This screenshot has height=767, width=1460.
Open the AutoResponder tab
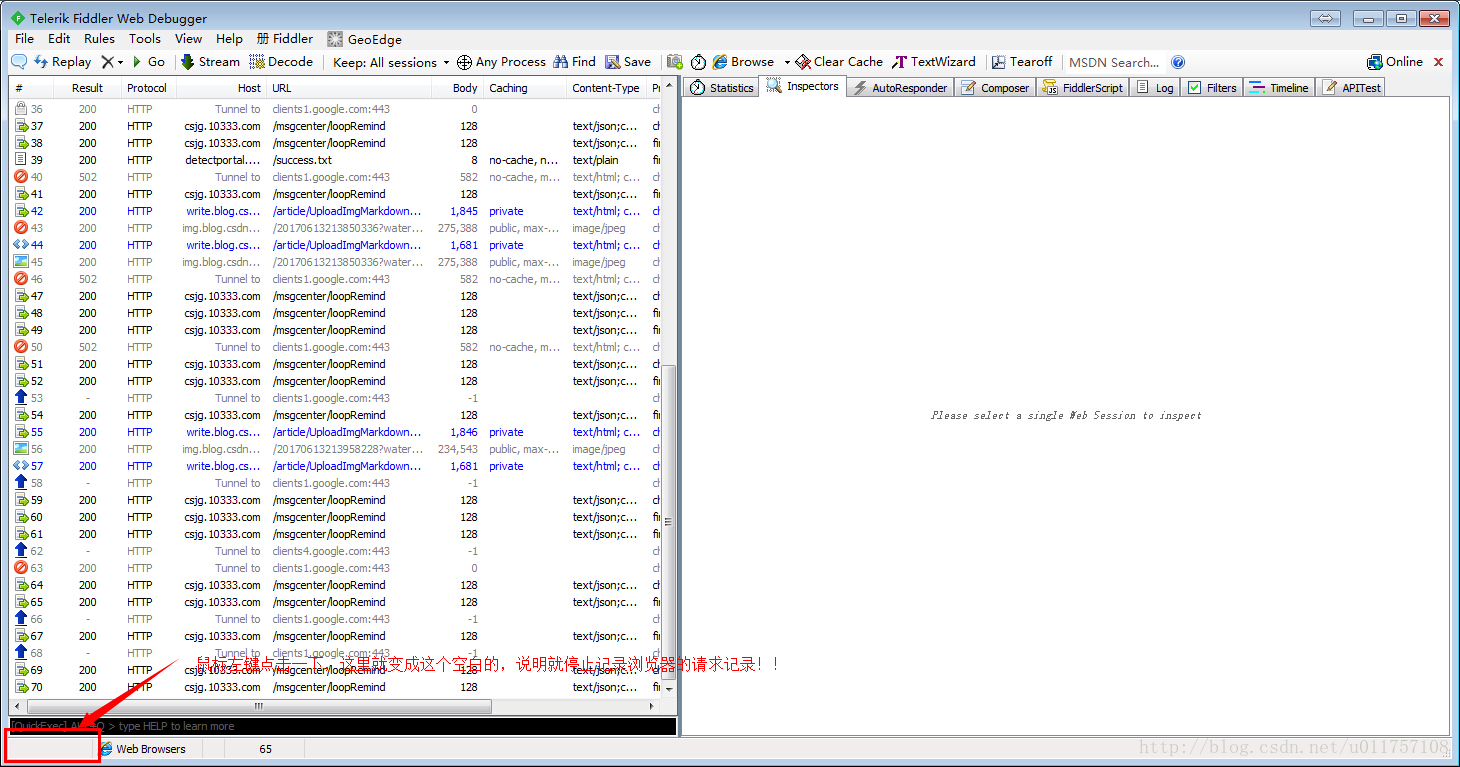(x=899, y=88)
